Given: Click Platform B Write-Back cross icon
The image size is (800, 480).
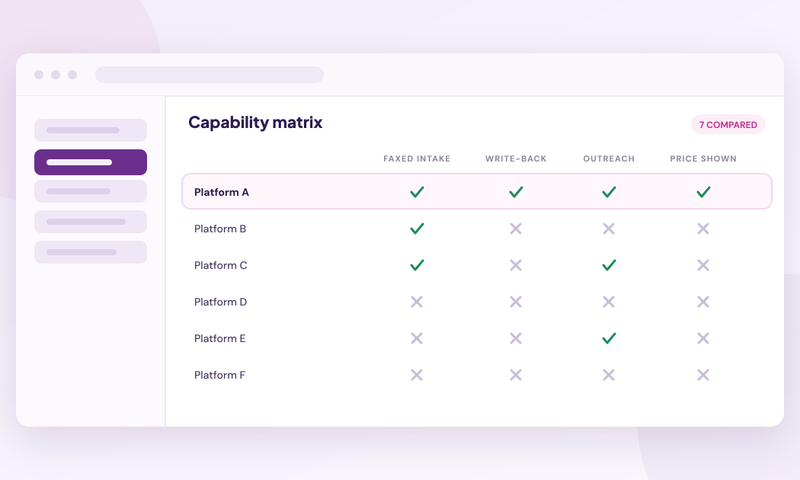Looking at the screenshot, I should (x=516, y=229).
